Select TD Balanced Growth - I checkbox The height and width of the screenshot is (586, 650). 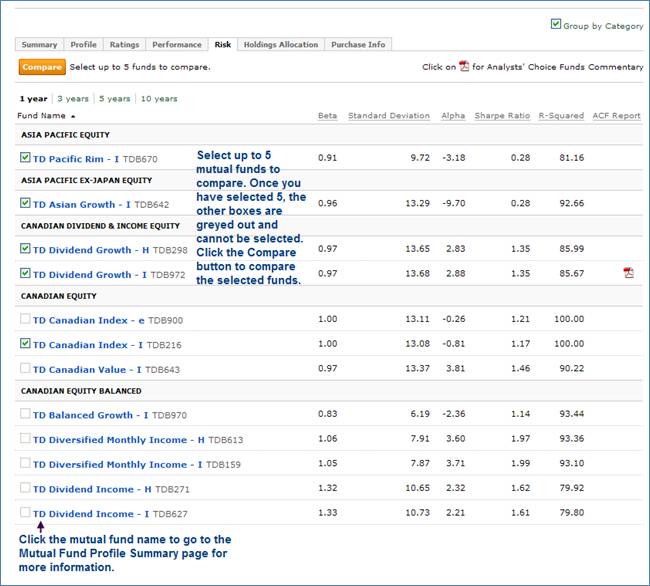25,414
